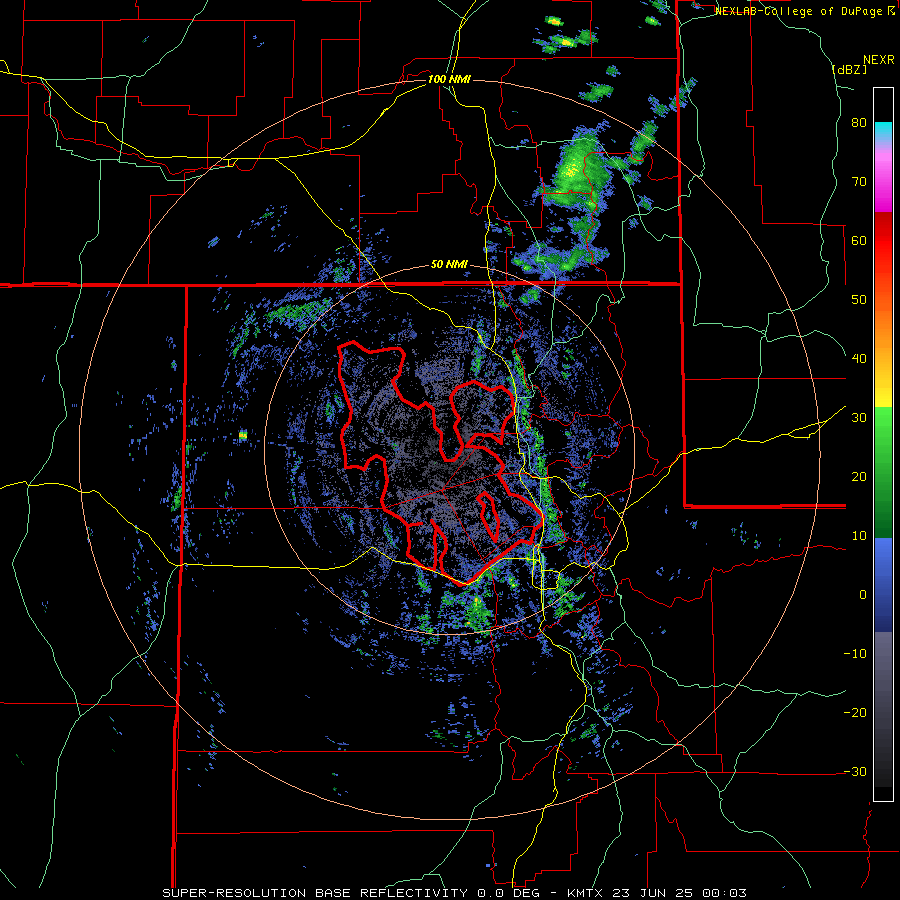900x900 pixels.
Task: Click the green band of the color bar
Action: click(883, 472)
